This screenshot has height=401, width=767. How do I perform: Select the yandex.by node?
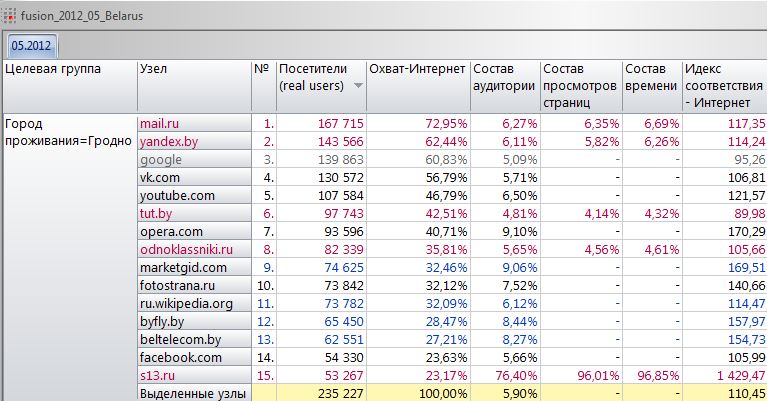click(168, 142)
